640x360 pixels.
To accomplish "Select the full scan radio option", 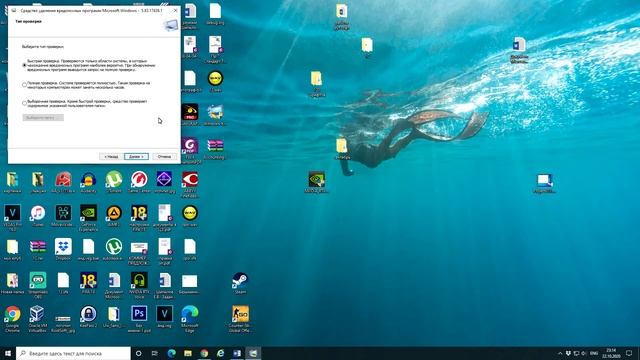I will 24,85.
